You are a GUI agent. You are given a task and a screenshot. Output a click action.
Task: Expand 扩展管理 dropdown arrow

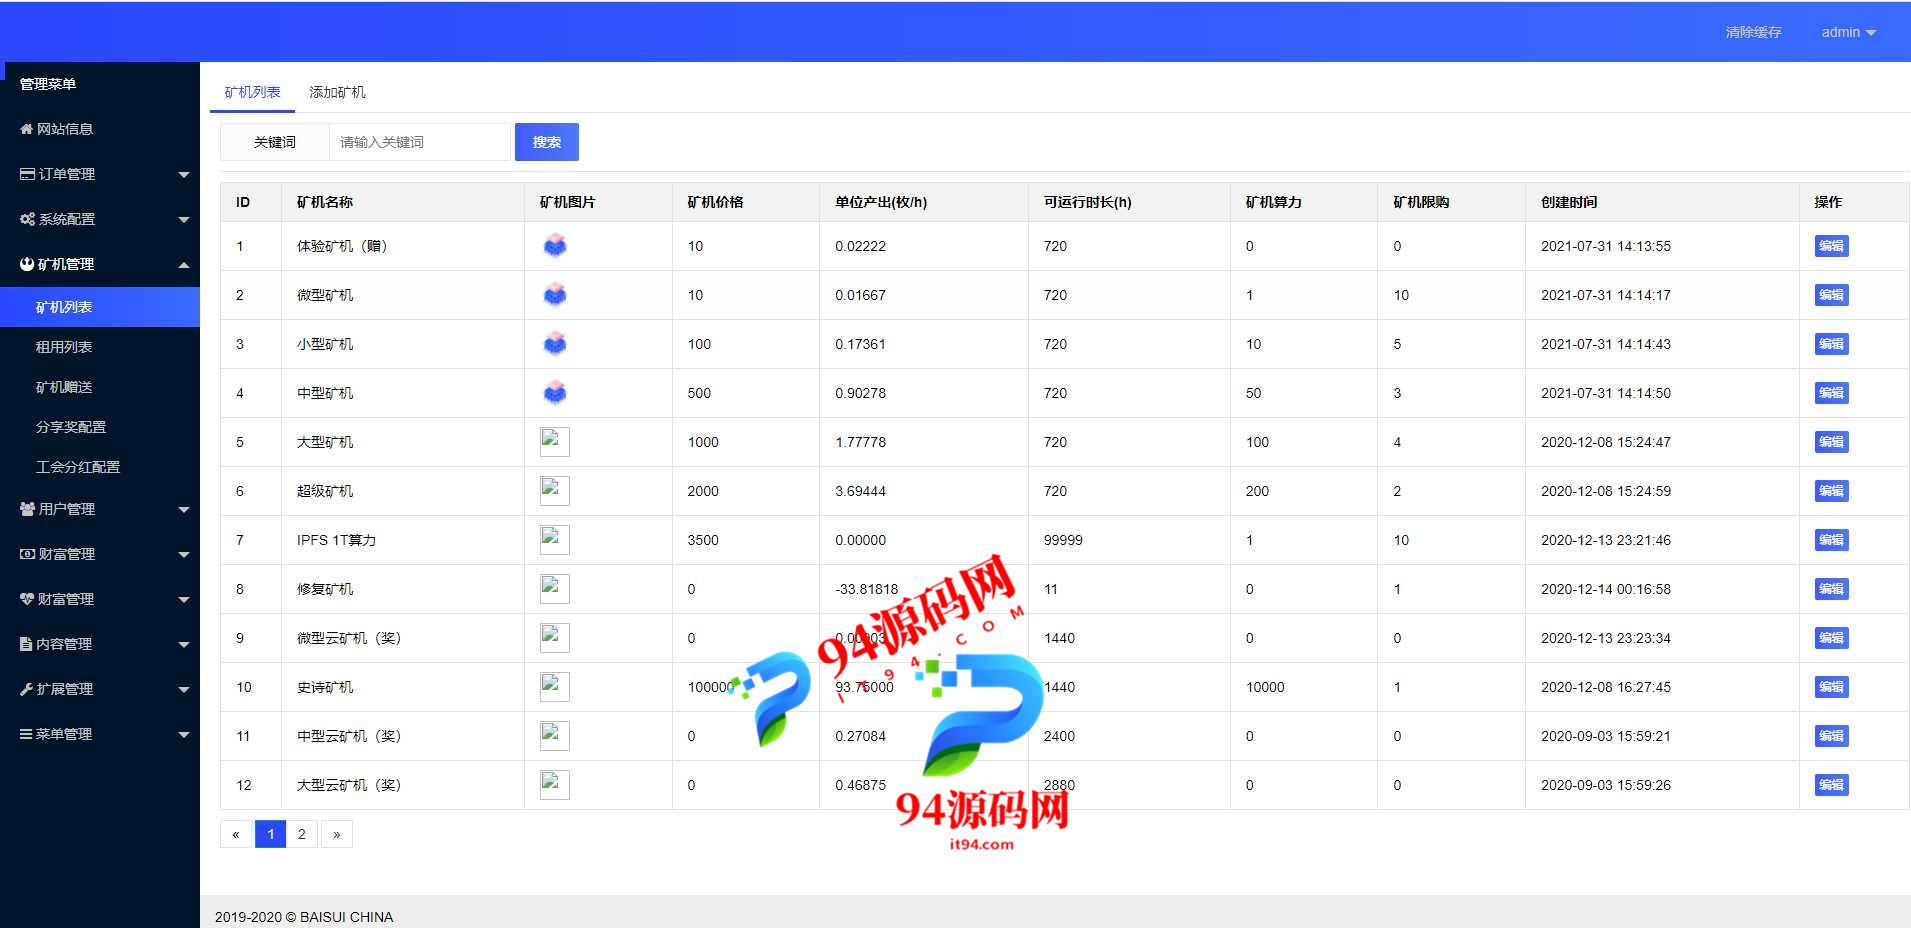[184, 690]
